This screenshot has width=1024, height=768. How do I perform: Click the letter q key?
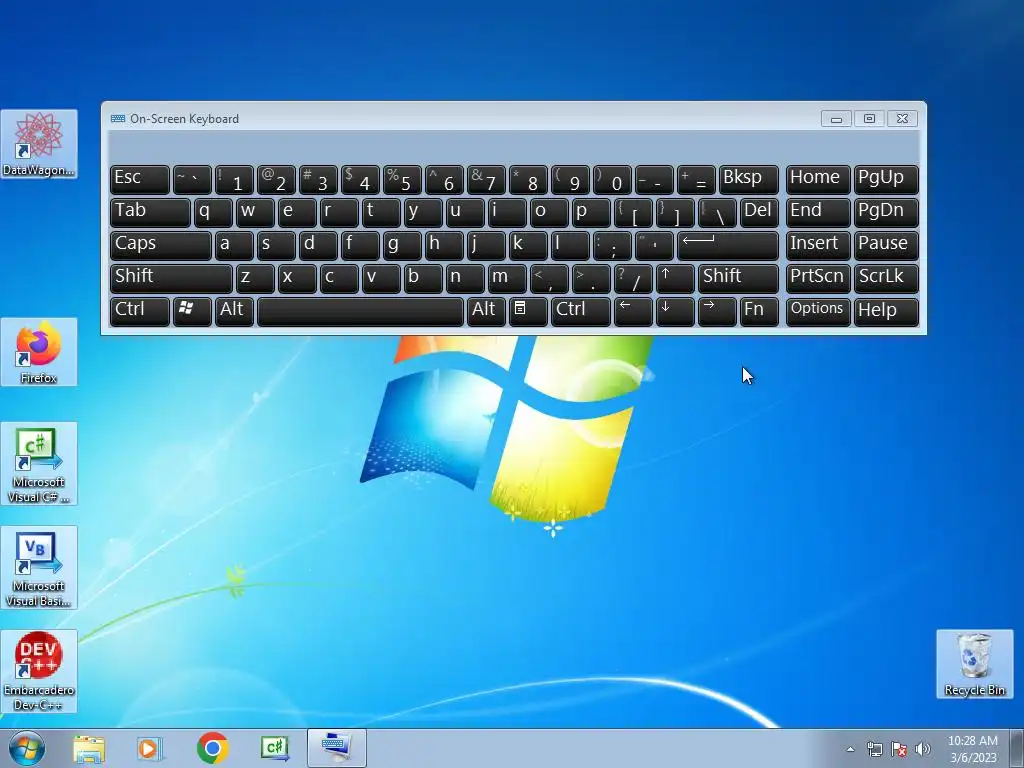213,213
